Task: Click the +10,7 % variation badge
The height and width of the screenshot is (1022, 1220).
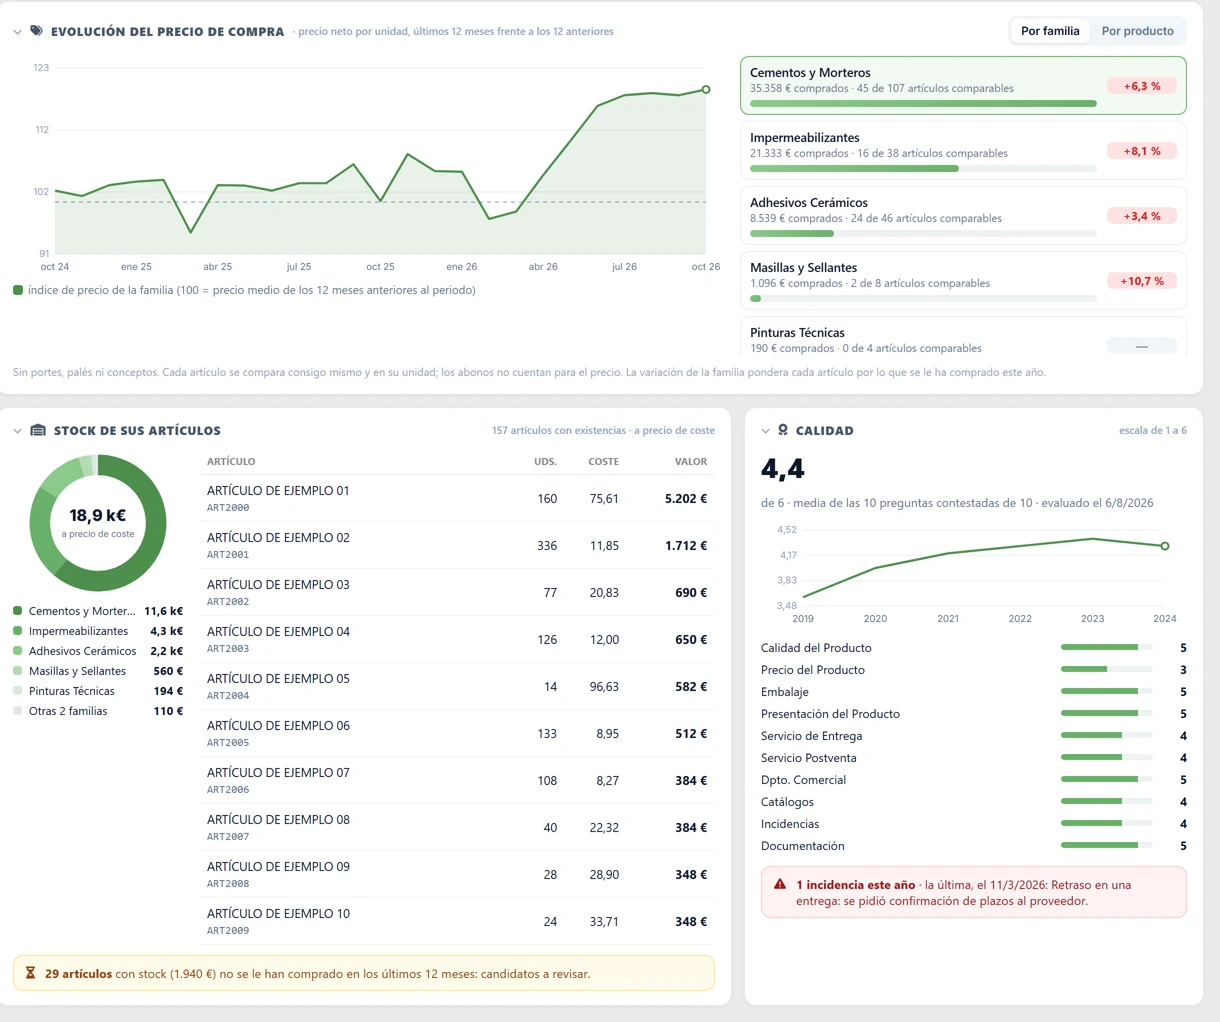Action: coord(1142,281)
